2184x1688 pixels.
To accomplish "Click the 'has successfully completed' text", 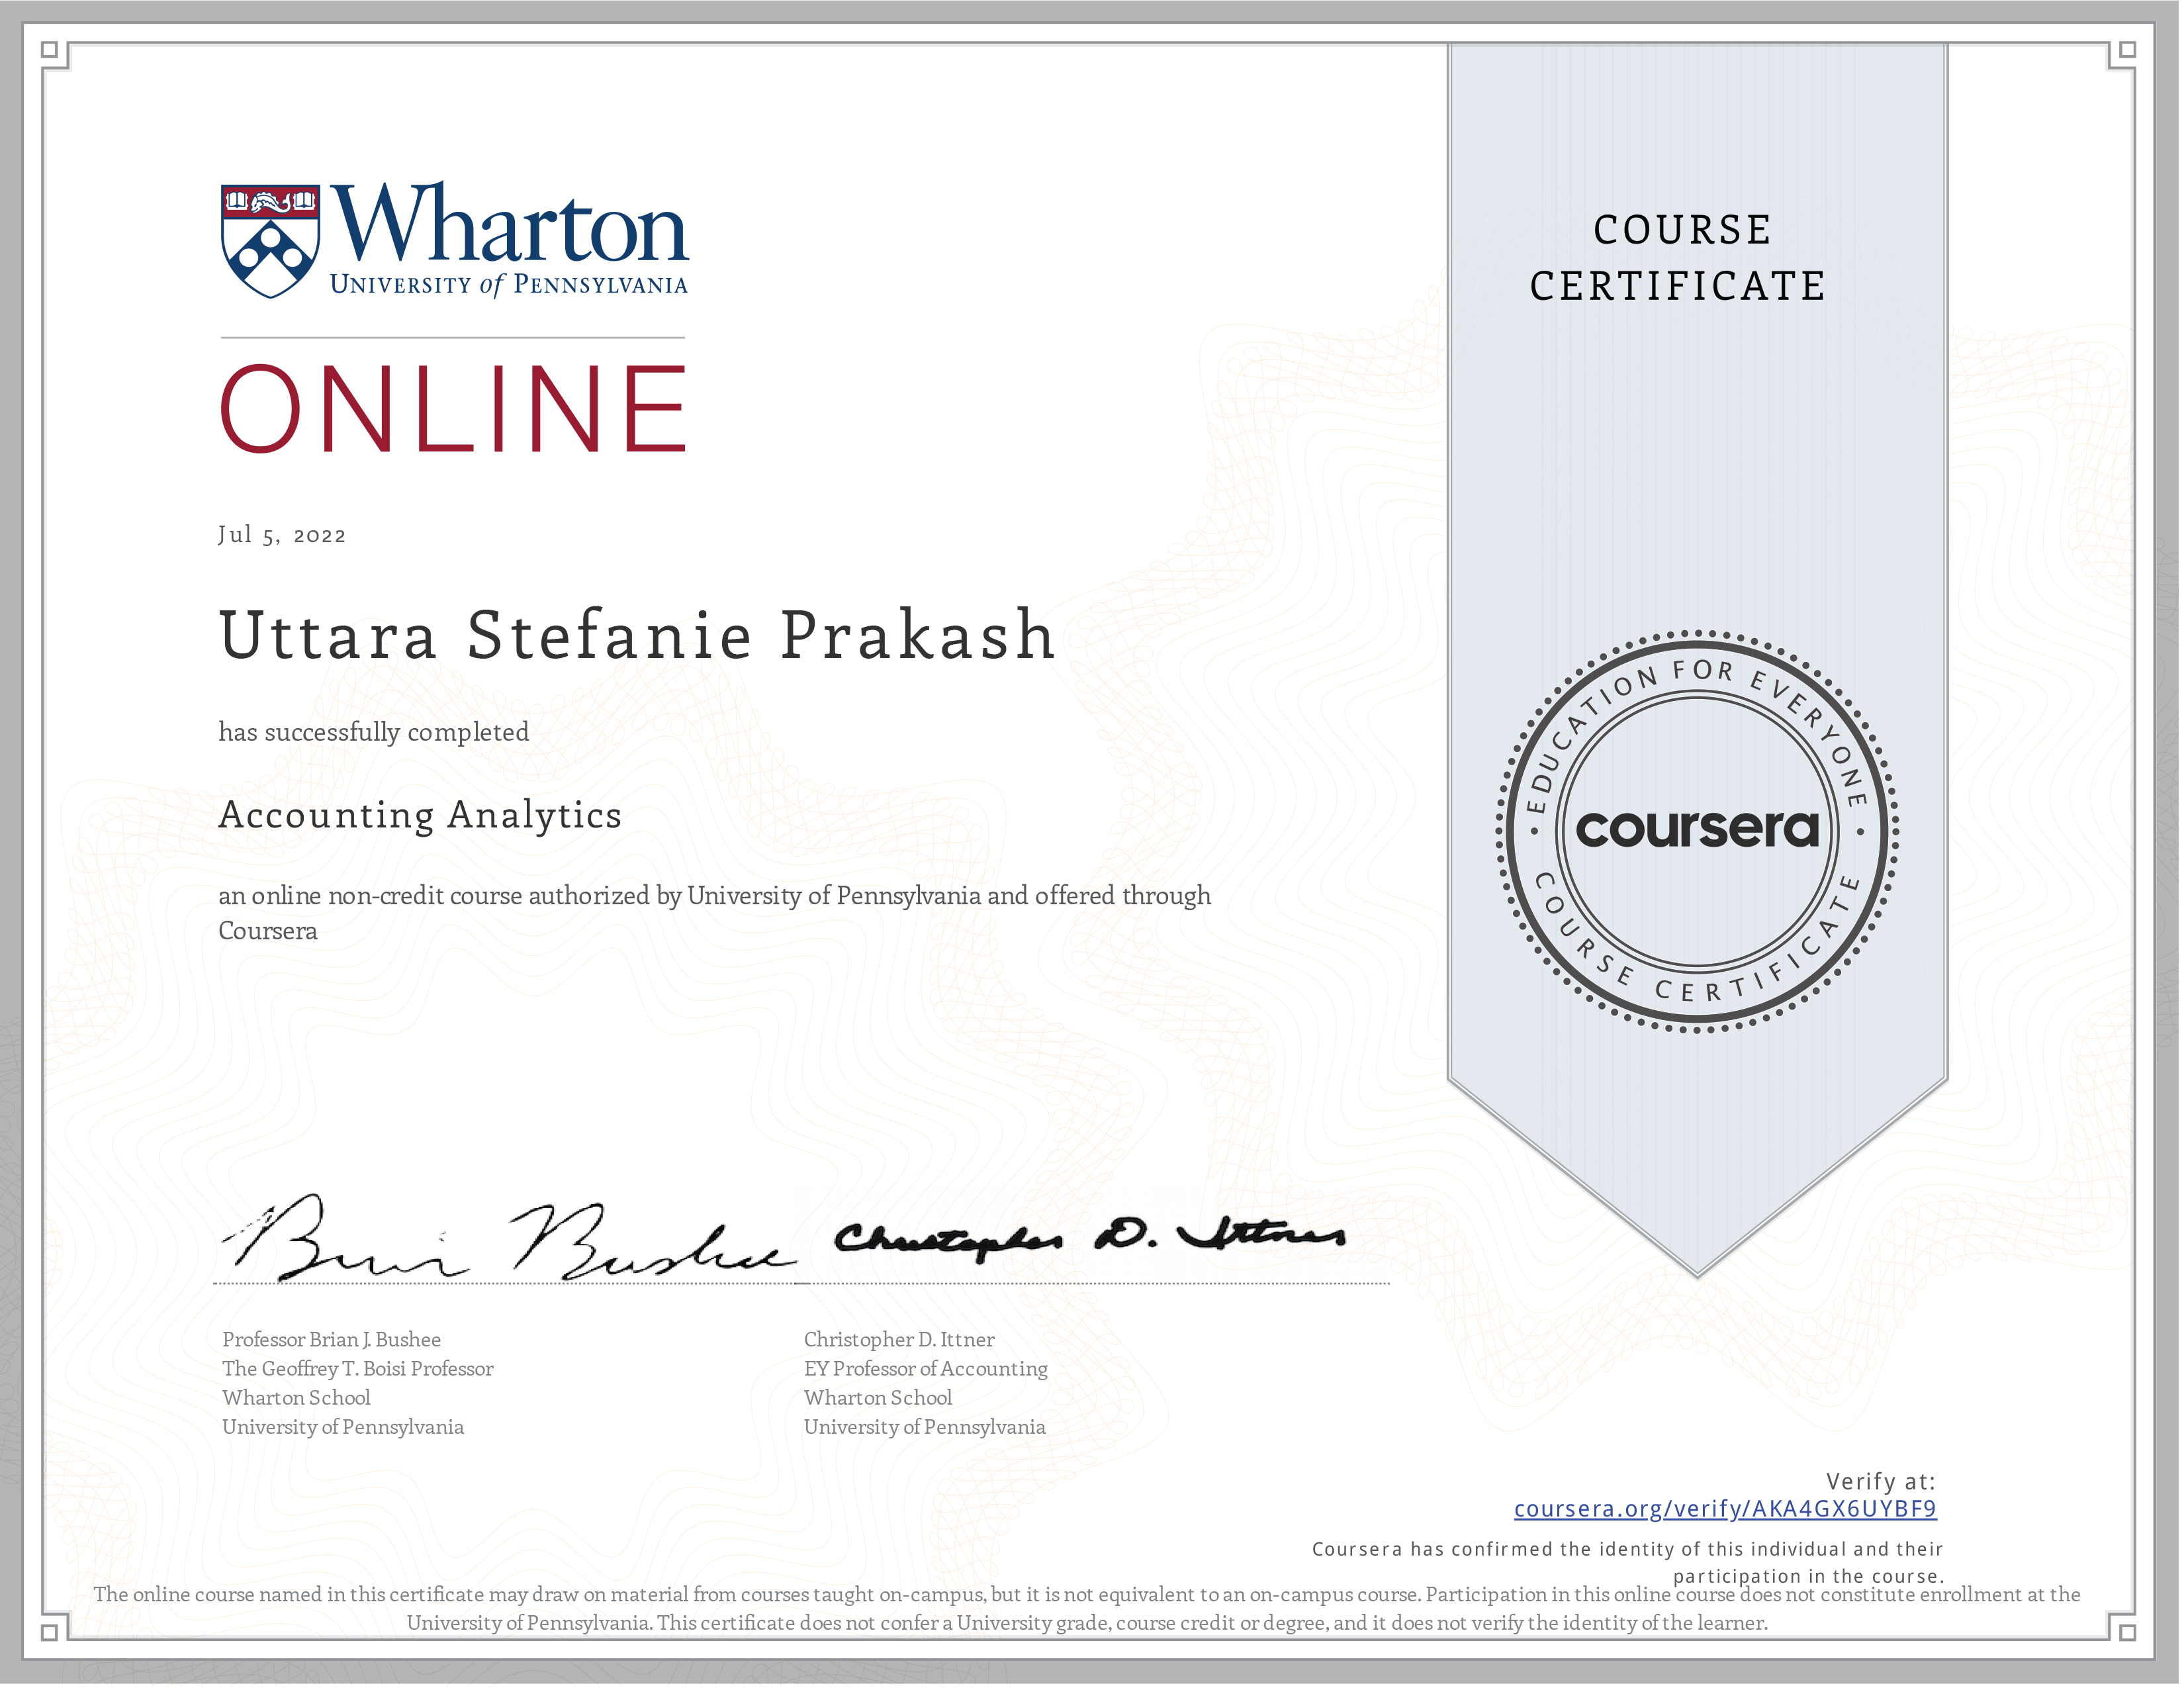I will click(374, 733).
